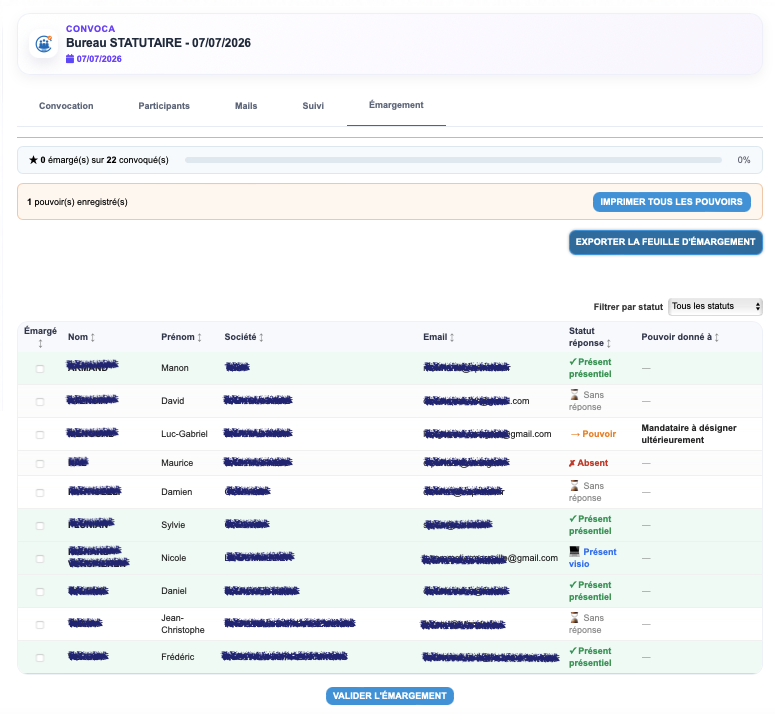
Task: Toggle the Émargé checkbox for Nicole
Action: point(40,558)
